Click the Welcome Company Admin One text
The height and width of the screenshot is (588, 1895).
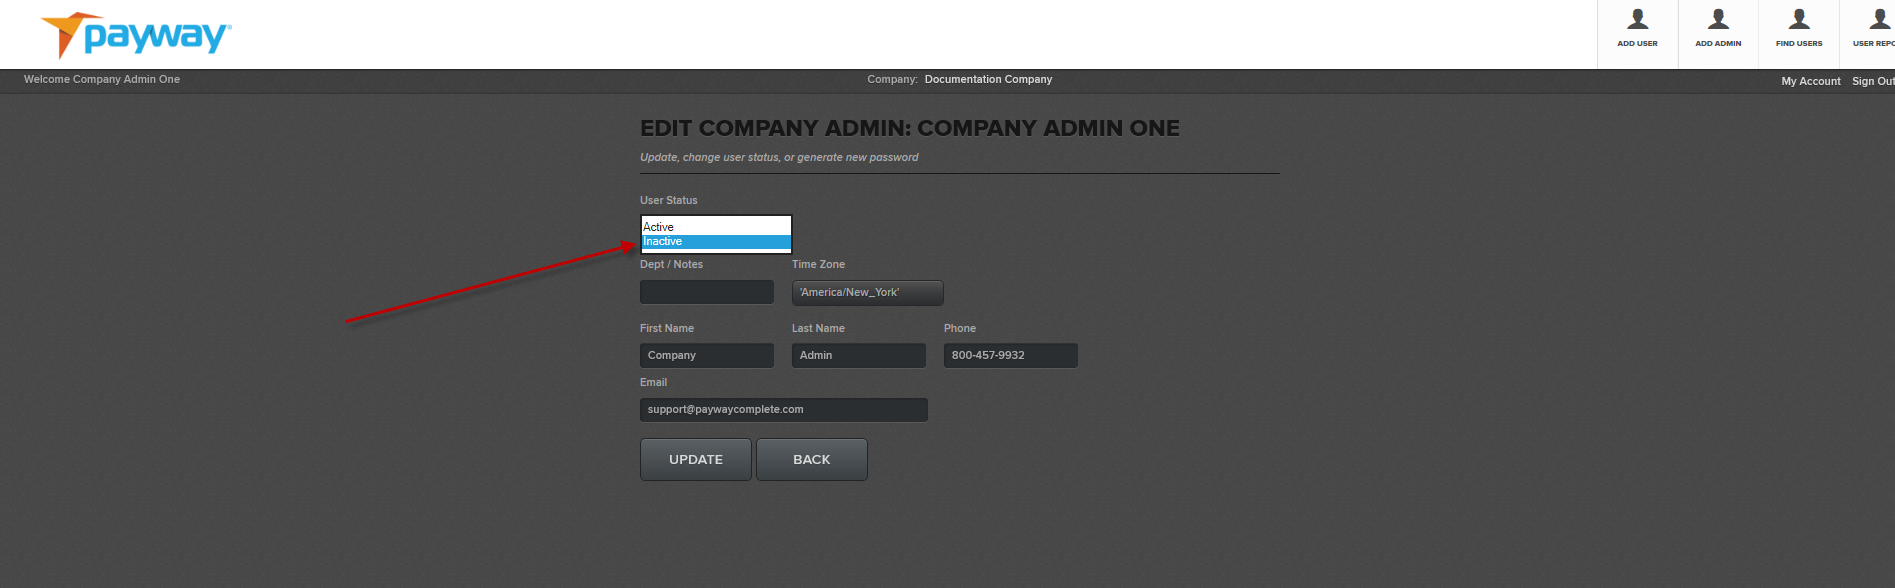tap(102, 79)
